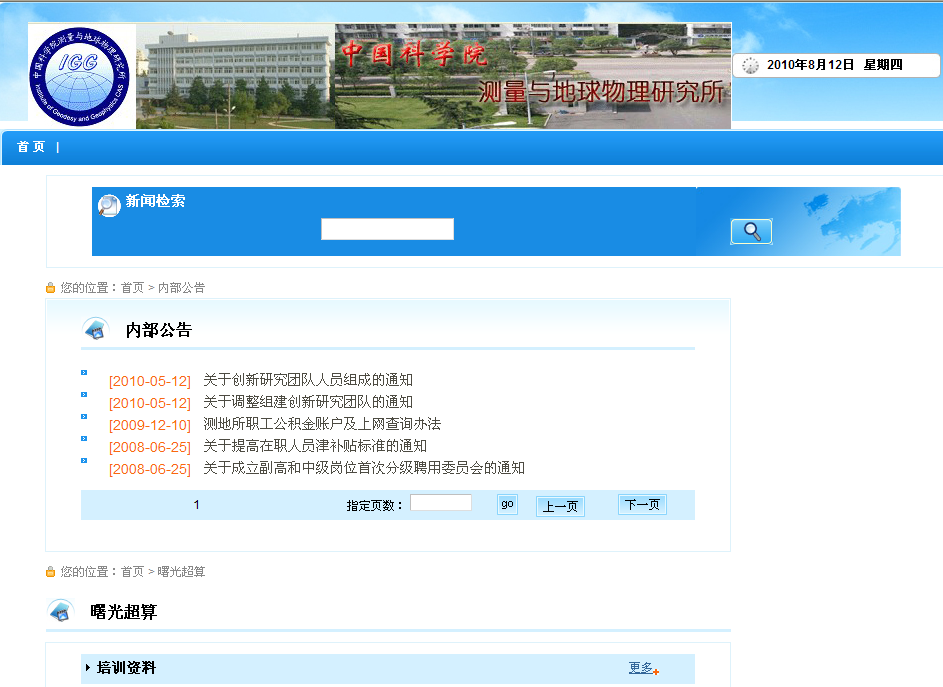The width and height of the screenshot is (943, 687).
Task: Click the 中国科学院 banner text
Action: 414,54
